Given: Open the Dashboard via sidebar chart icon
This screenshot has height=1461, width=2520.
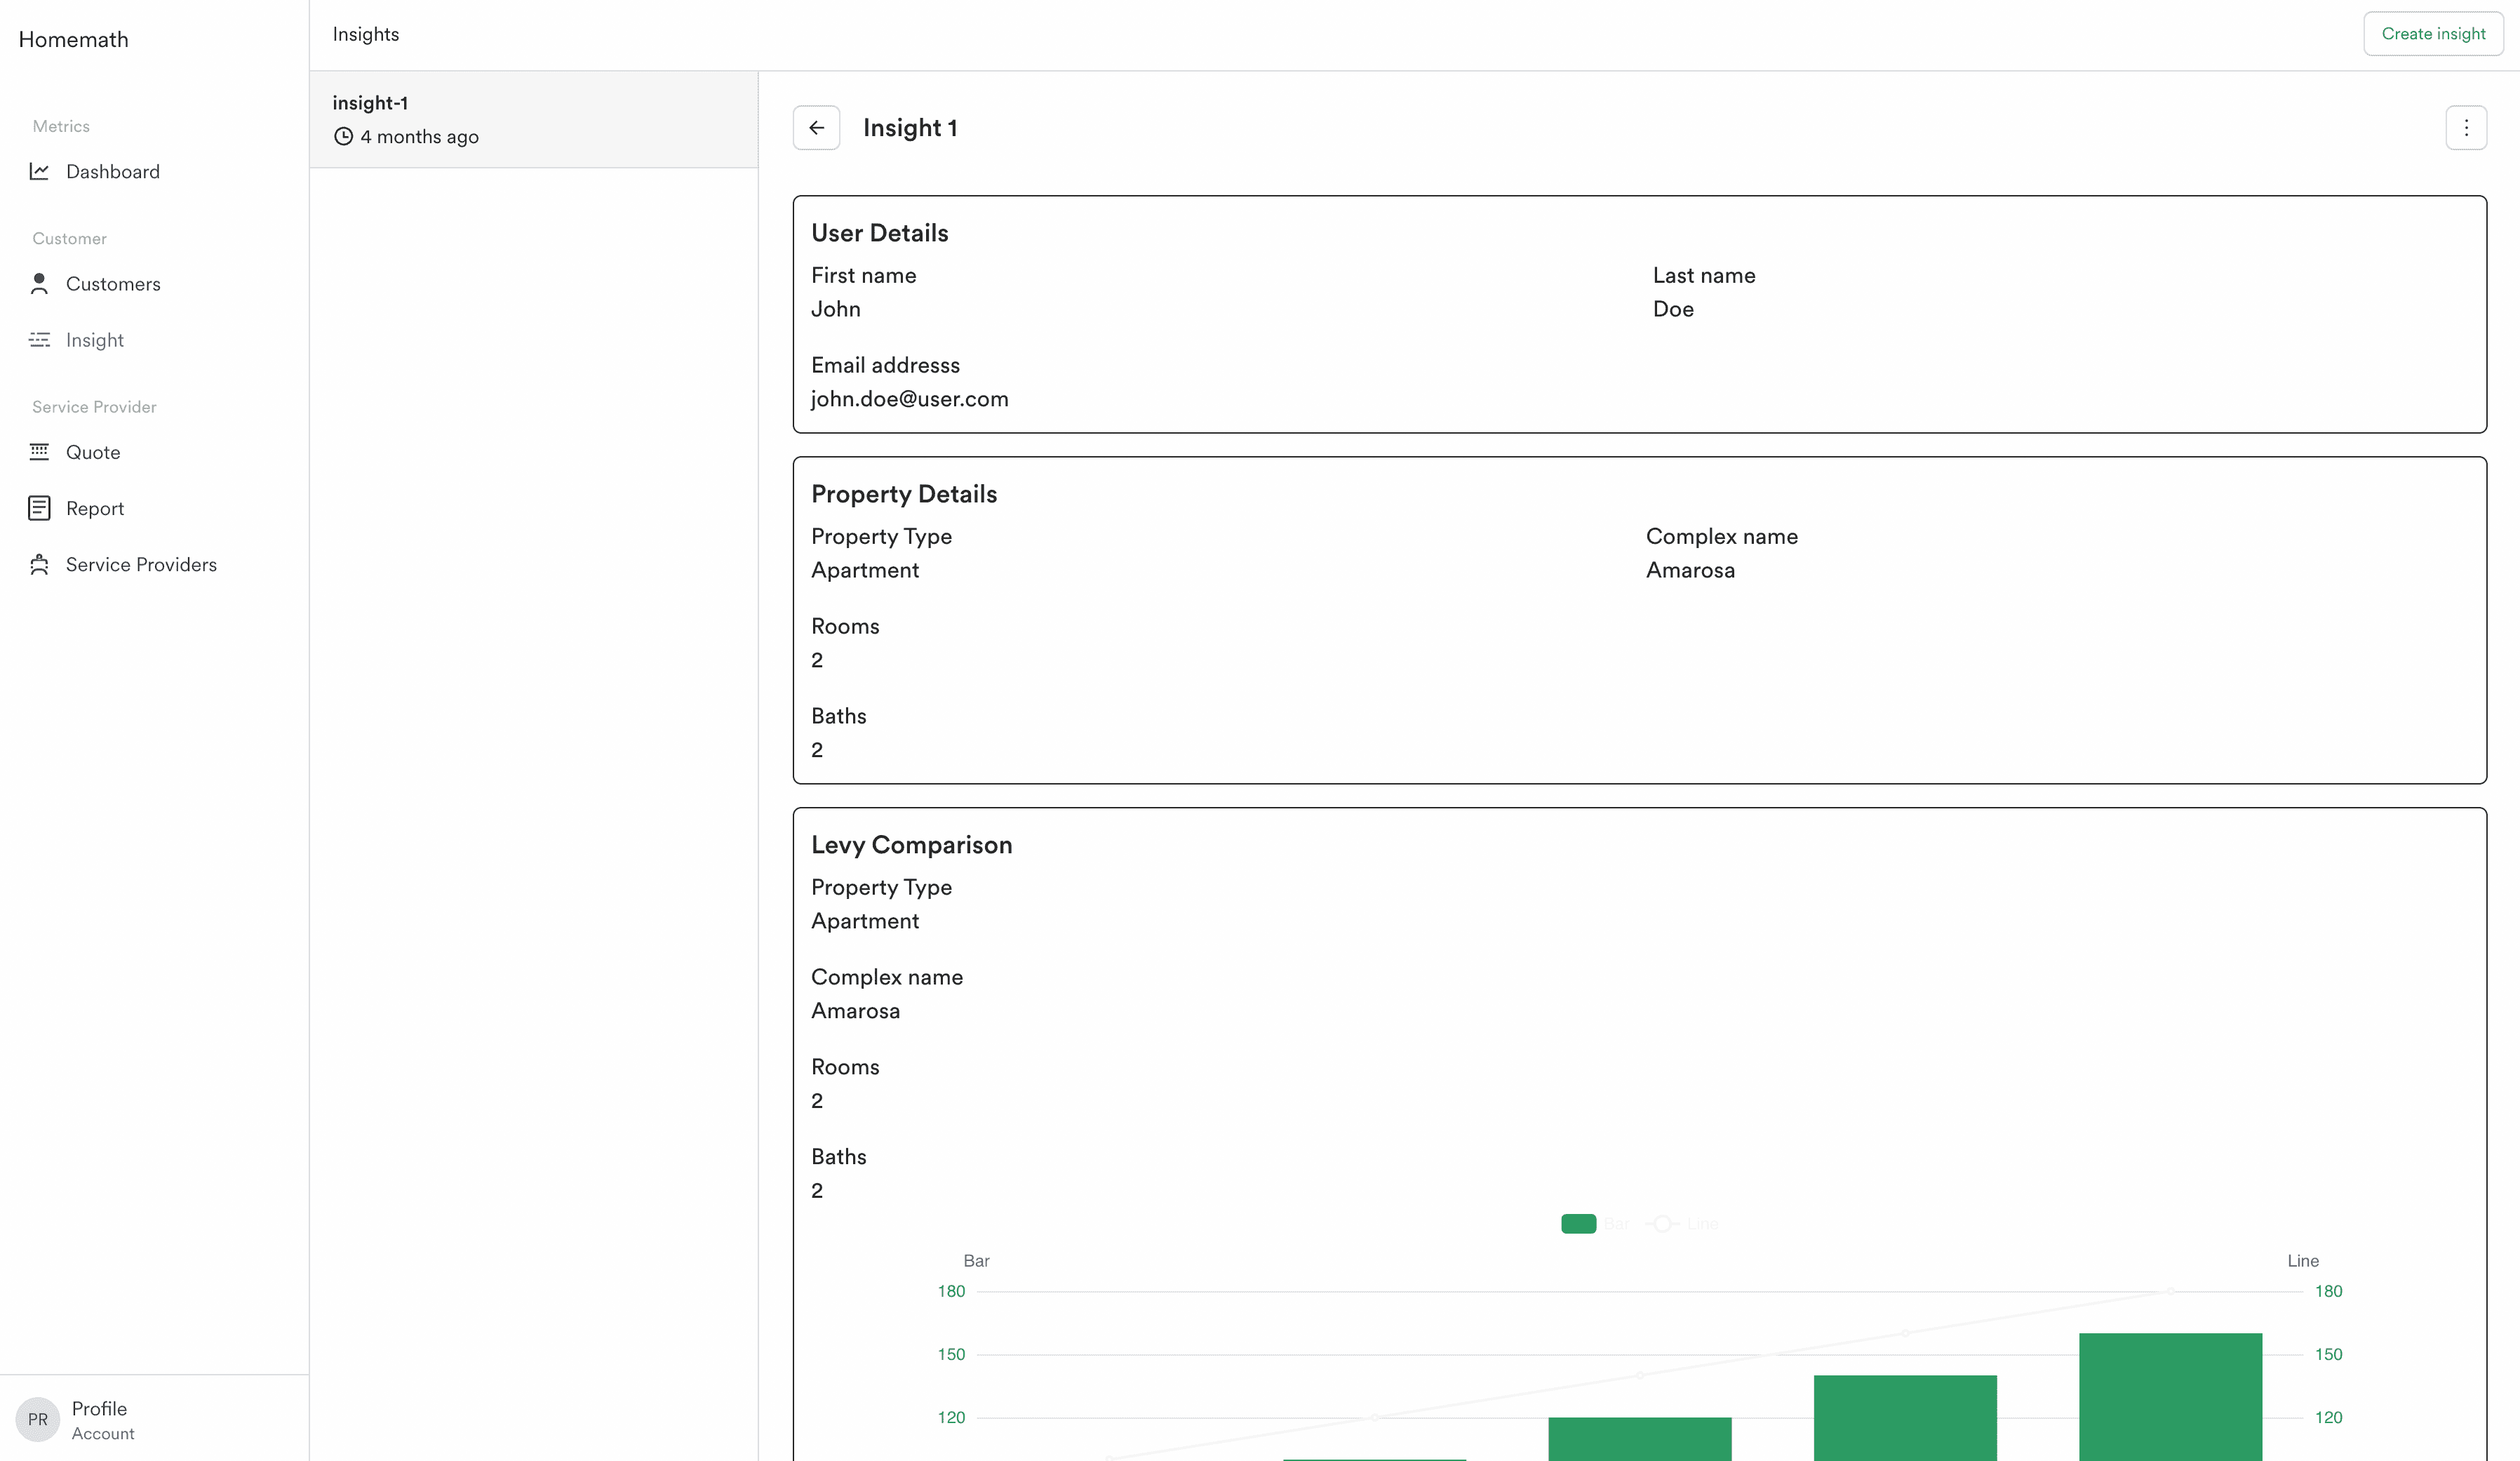Looking at the screenshot, I should [x=40, y=171].
